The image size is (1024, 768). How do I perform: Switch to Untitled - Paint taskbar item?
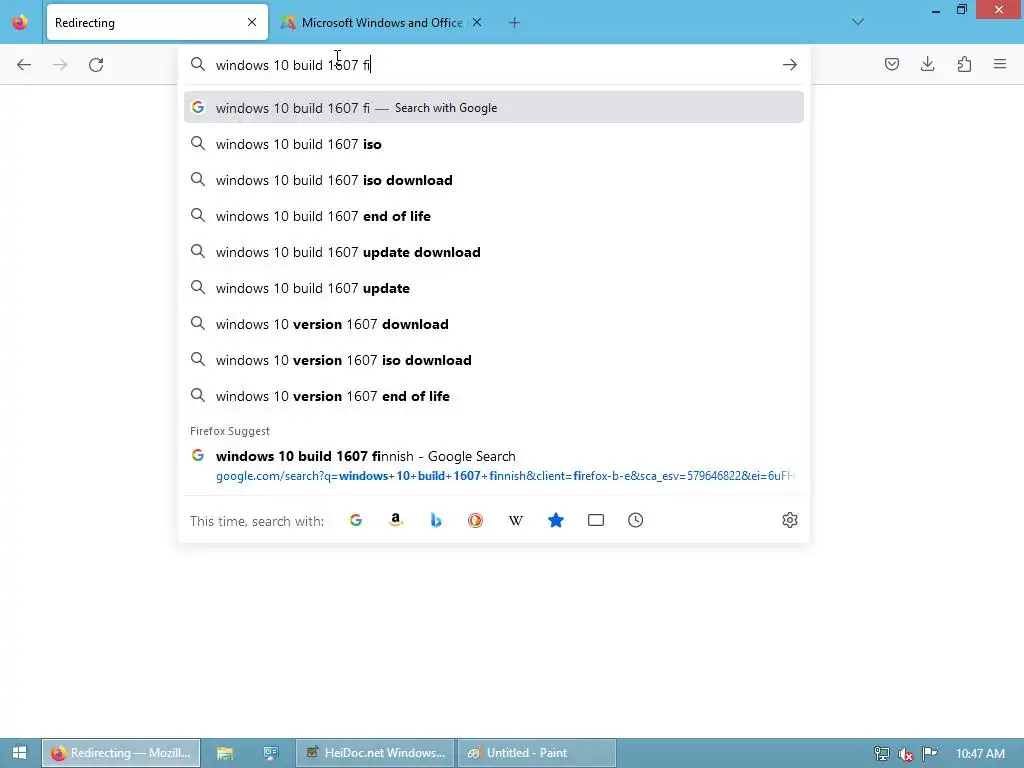pyautogui.click(x=537, y=753)
